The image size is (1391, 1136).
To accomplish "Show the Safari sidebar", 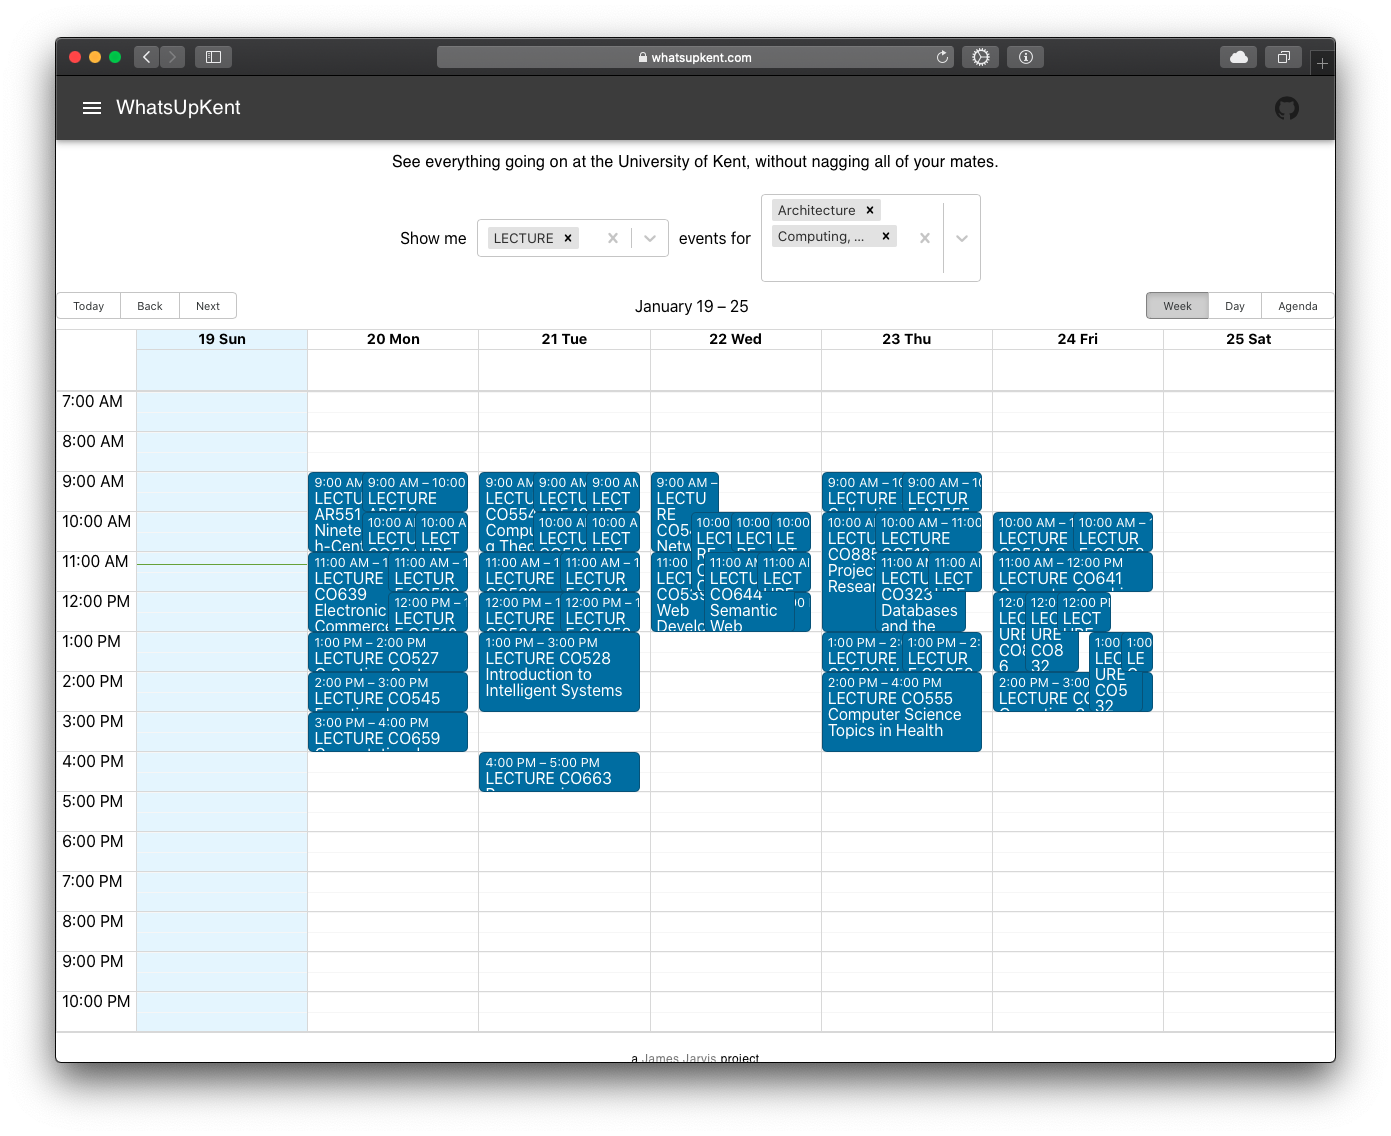I will click(213, 57).
